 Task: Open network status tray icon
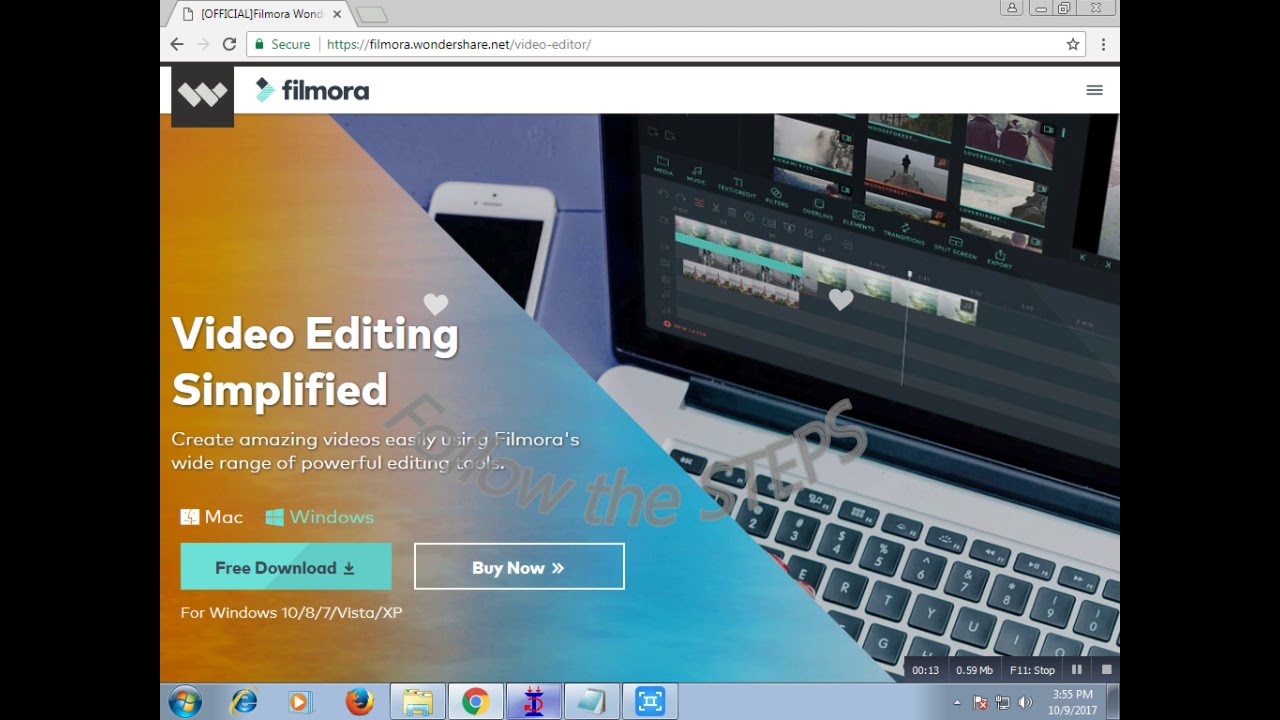point(1002,703)
